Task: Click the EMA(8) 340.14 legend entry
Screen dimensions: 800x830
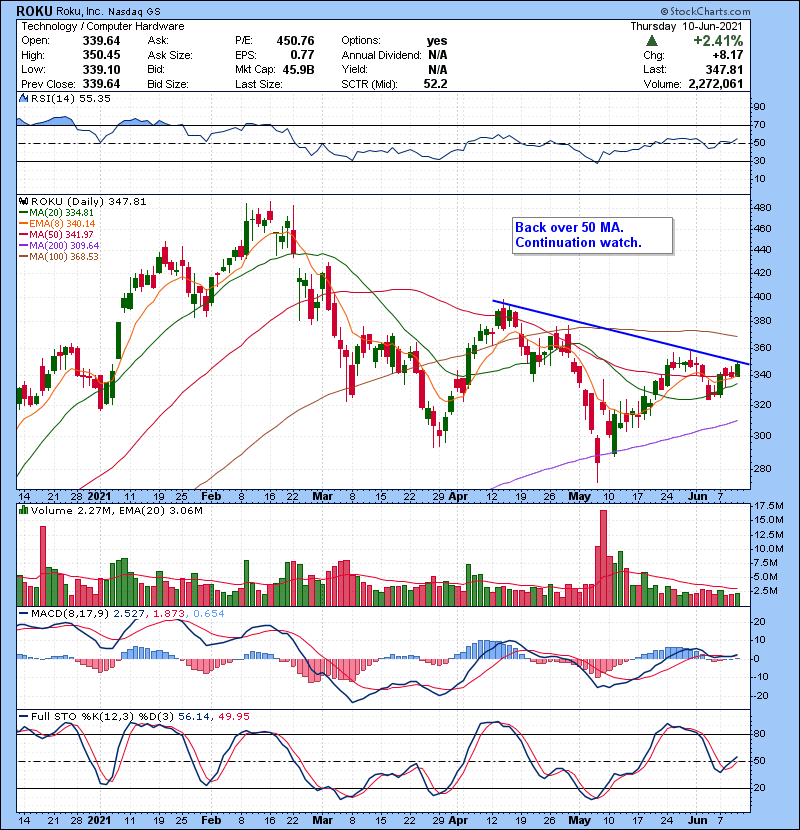Action: click(x=58, y=223)
